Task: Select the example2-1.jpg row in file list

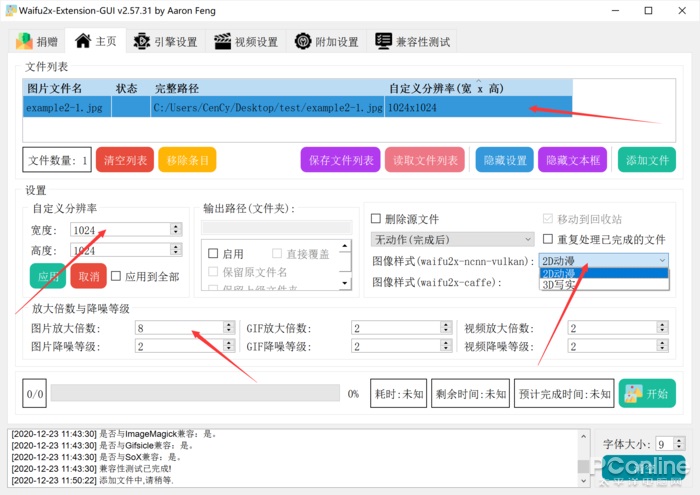Action: [200, 108]
